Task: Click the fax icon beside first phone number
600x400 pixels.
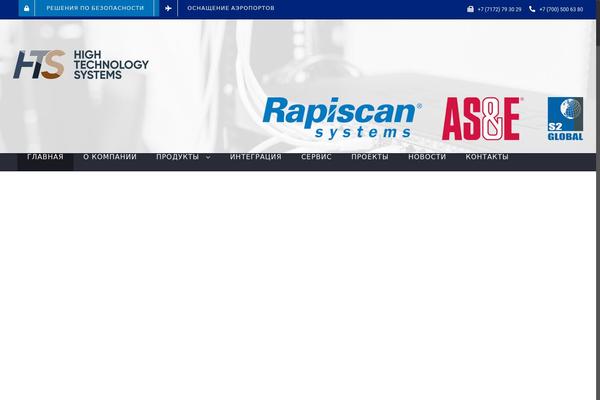Action: click(470, 9)
